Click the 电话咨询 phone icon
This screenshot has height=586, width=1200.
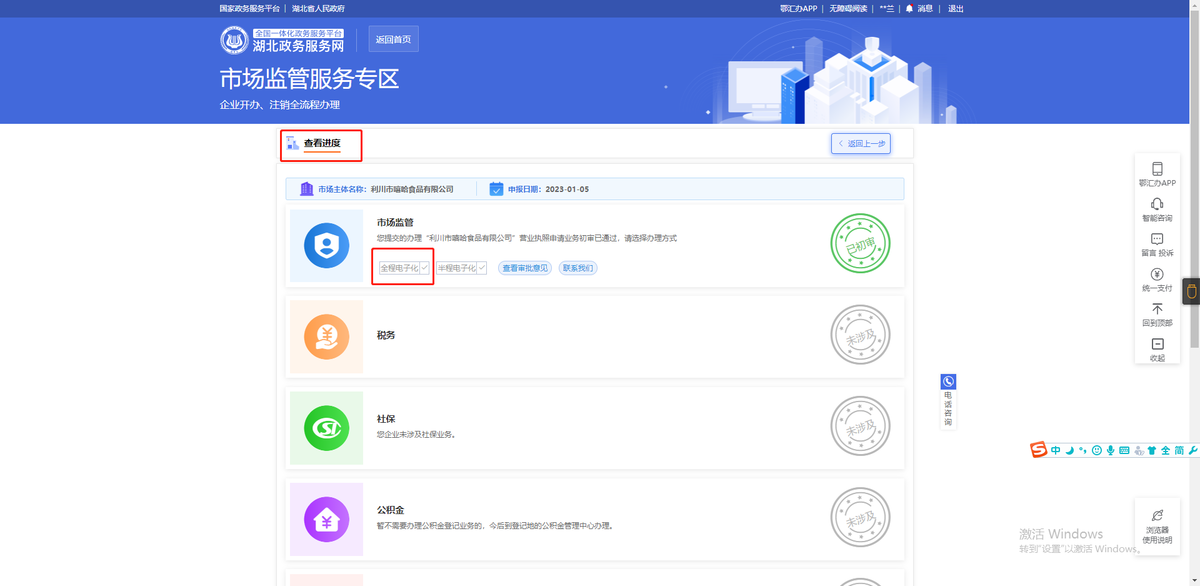pos(948,382)
